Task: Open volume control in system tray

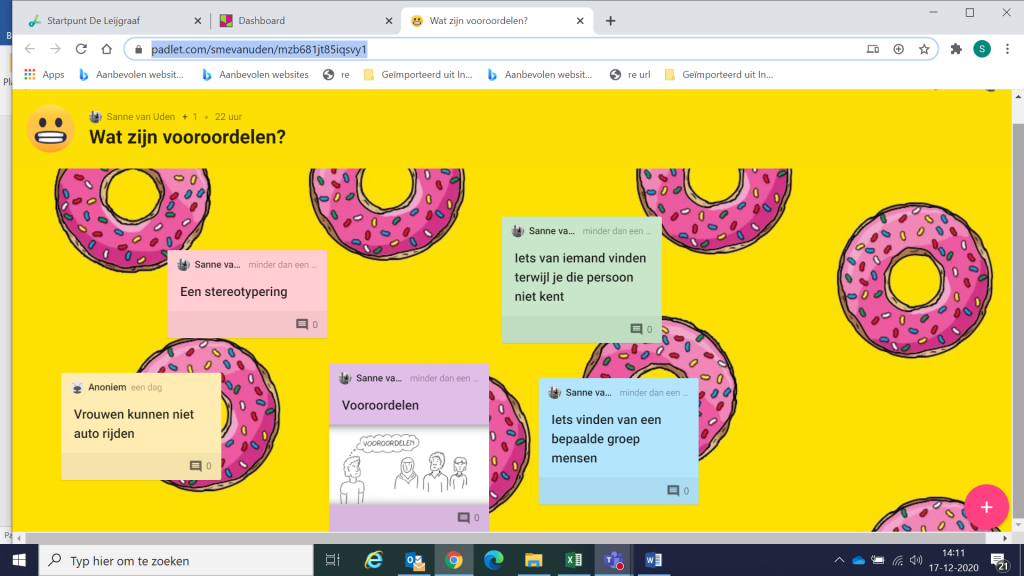Action: [916, 560]
